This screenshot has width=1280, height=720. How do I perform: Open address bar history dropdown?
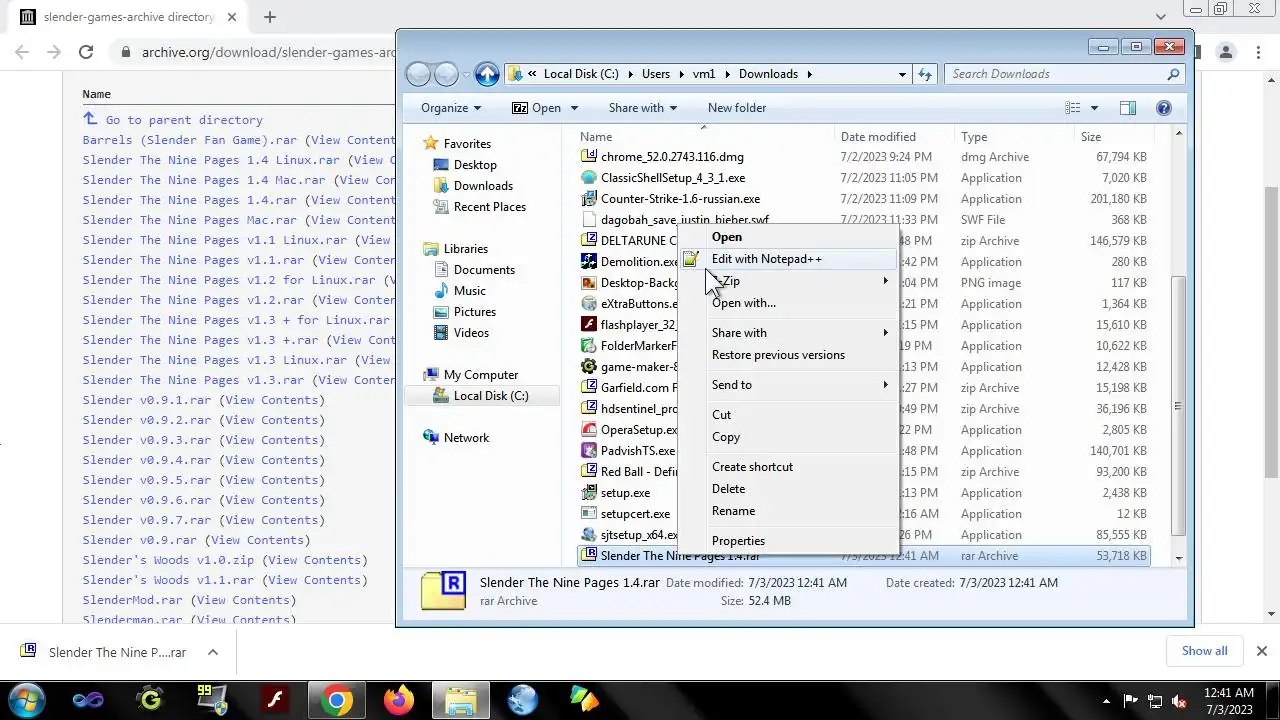(x=902, y=74)
